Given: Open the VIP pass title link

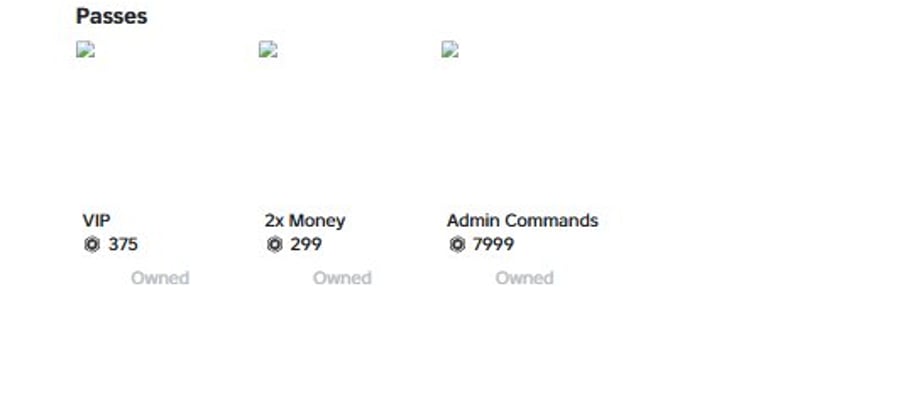Looking at the screenshot, I should 96,220.
